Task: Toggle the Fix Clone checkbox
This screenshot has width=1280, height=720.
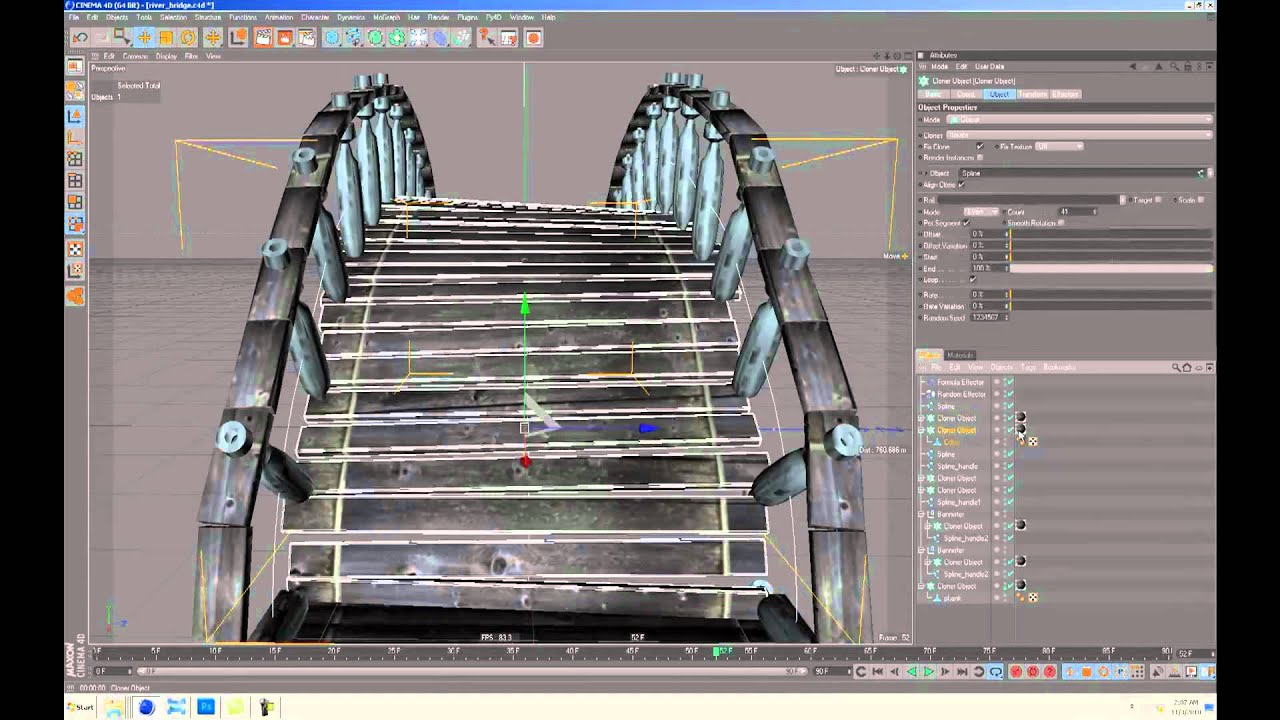Action: 980,146
